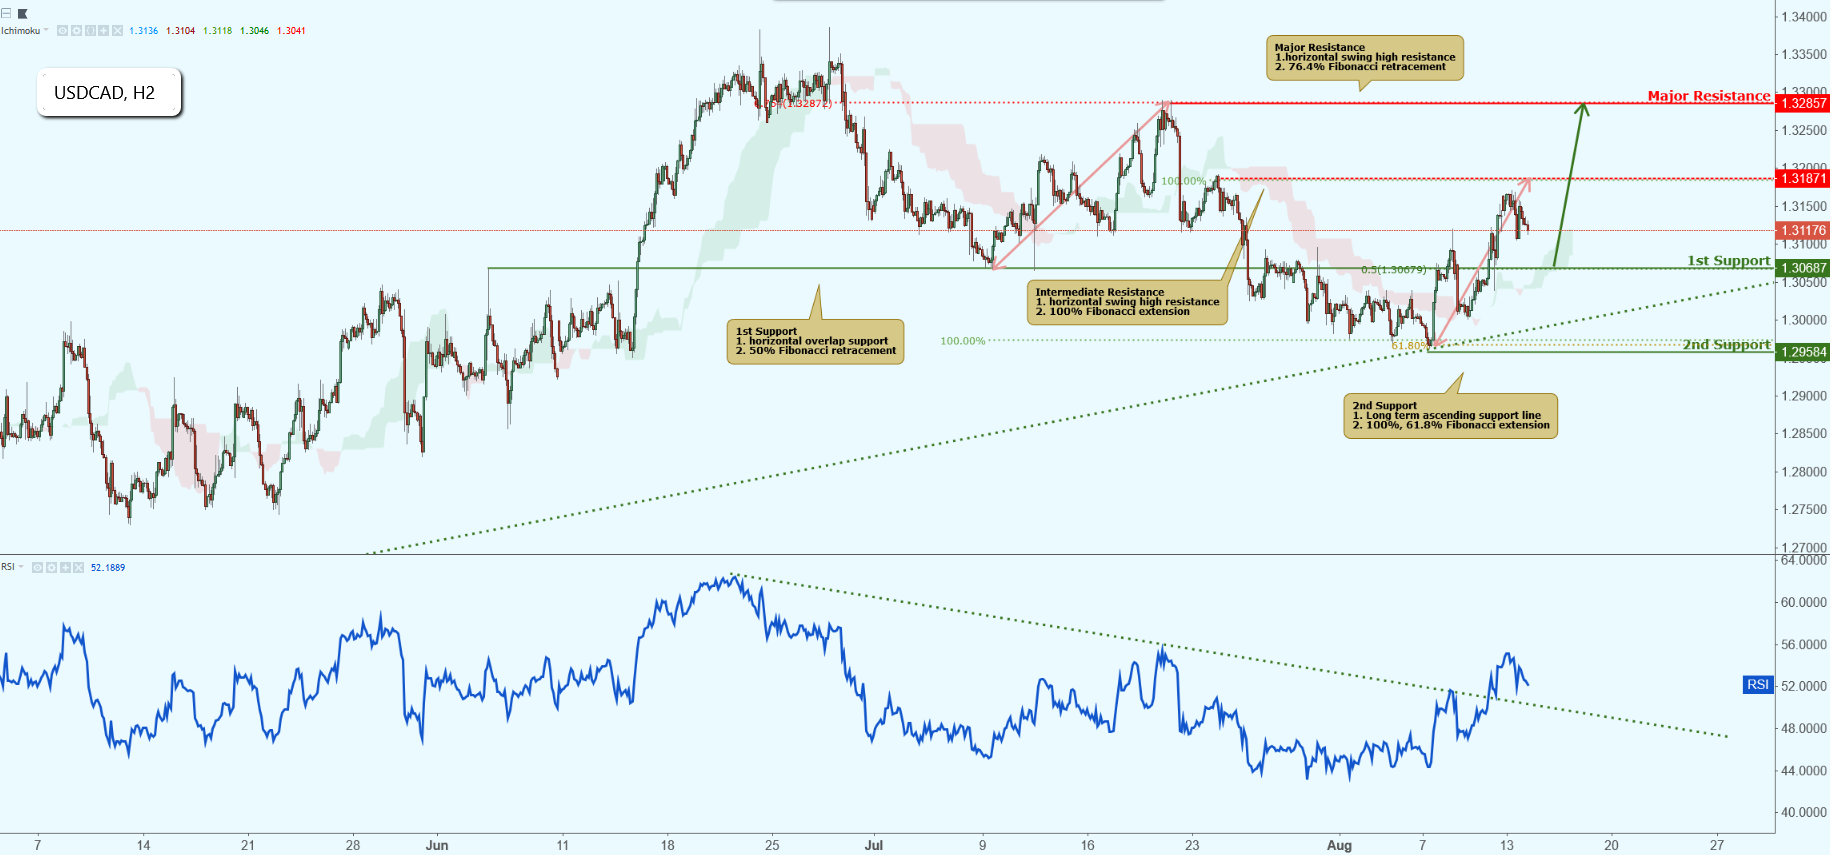Click the Ichimoku value 1.3041
The image size is (1830, 855).
pyautogui.click(x=291, y=31)
